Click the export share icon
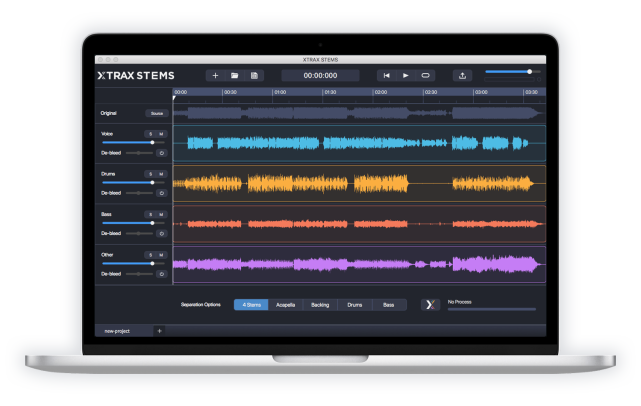The height and width of the screenshot is (406, 641). [x=462, y=76]
